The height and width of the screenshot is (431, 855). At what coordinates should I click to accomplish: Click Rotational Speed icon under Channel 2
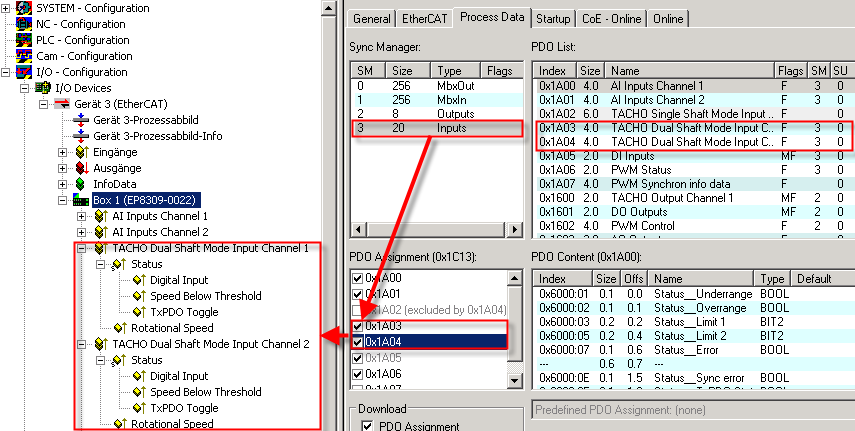point(121,424)
